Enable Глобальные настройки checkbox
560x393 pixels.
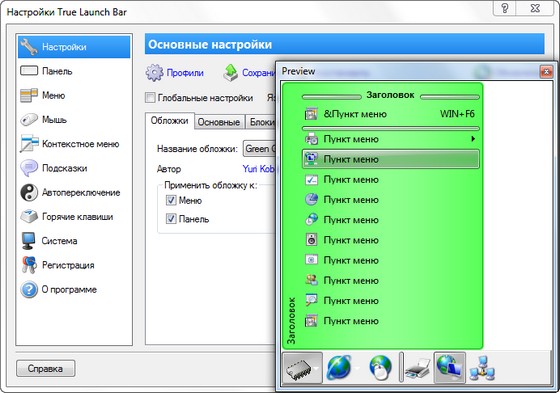click(150, 98)
